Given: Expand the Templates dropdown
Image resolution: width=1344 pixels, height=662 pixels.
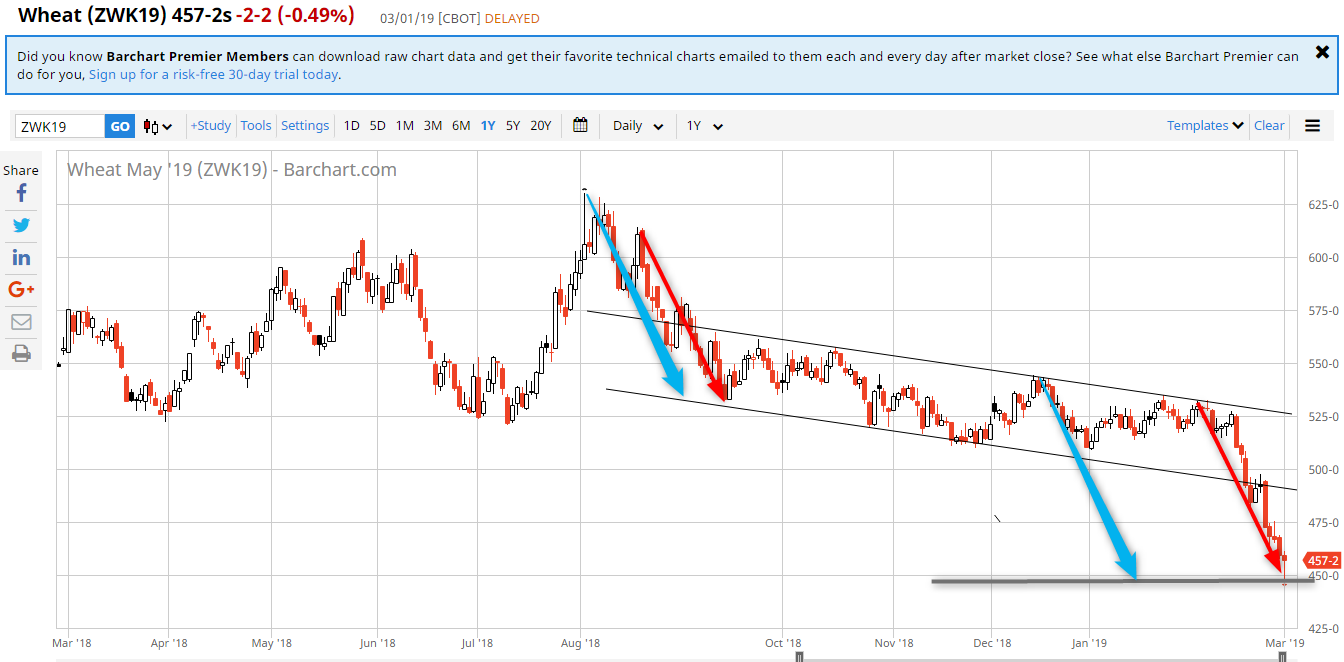Looking at the screenshot, I should tap(1205, 125).
